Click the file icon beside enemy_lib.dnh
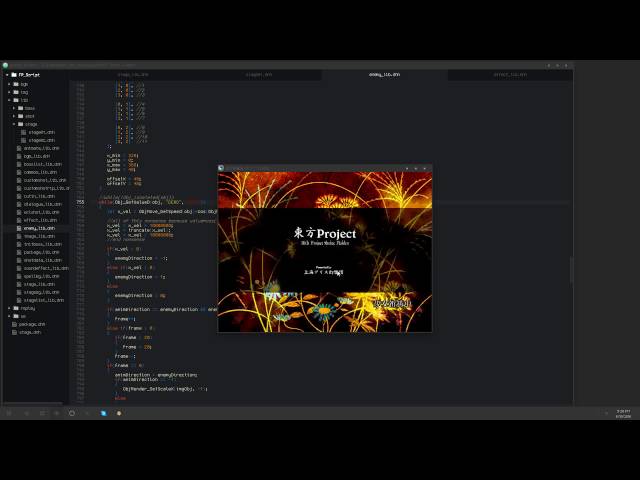 click(x=19, y=228)
